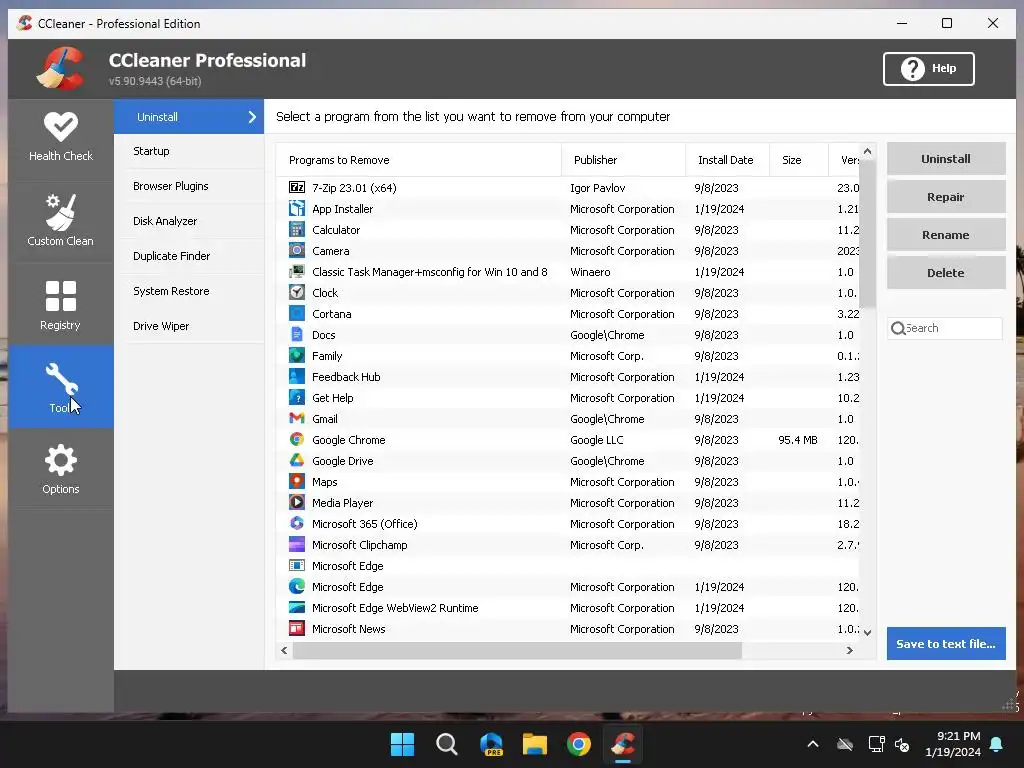The image size is (1024, 768).
Task: Click the Feedback Hub icon
Action: point(296,376)
